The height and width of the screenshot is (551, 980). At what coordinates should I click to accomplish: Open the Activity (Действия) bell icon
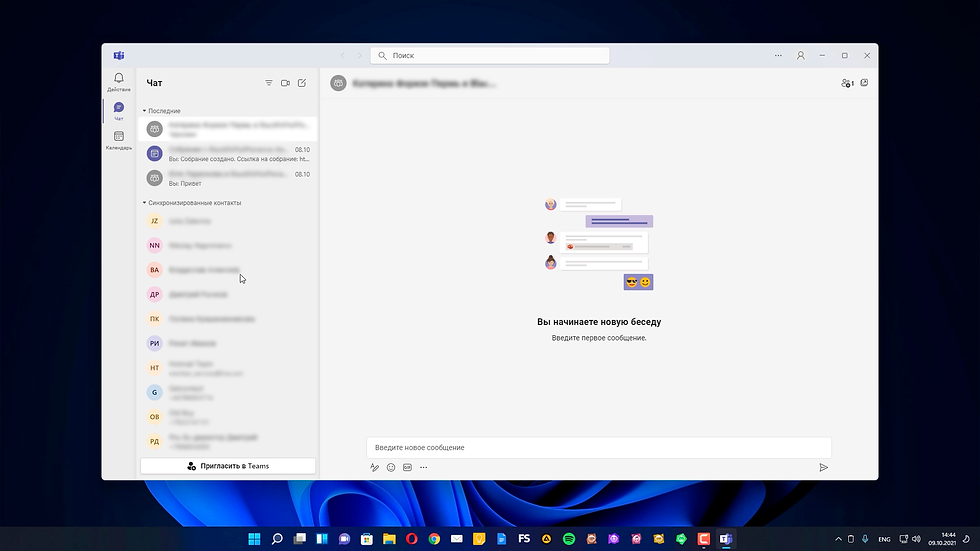coord(119,82)
